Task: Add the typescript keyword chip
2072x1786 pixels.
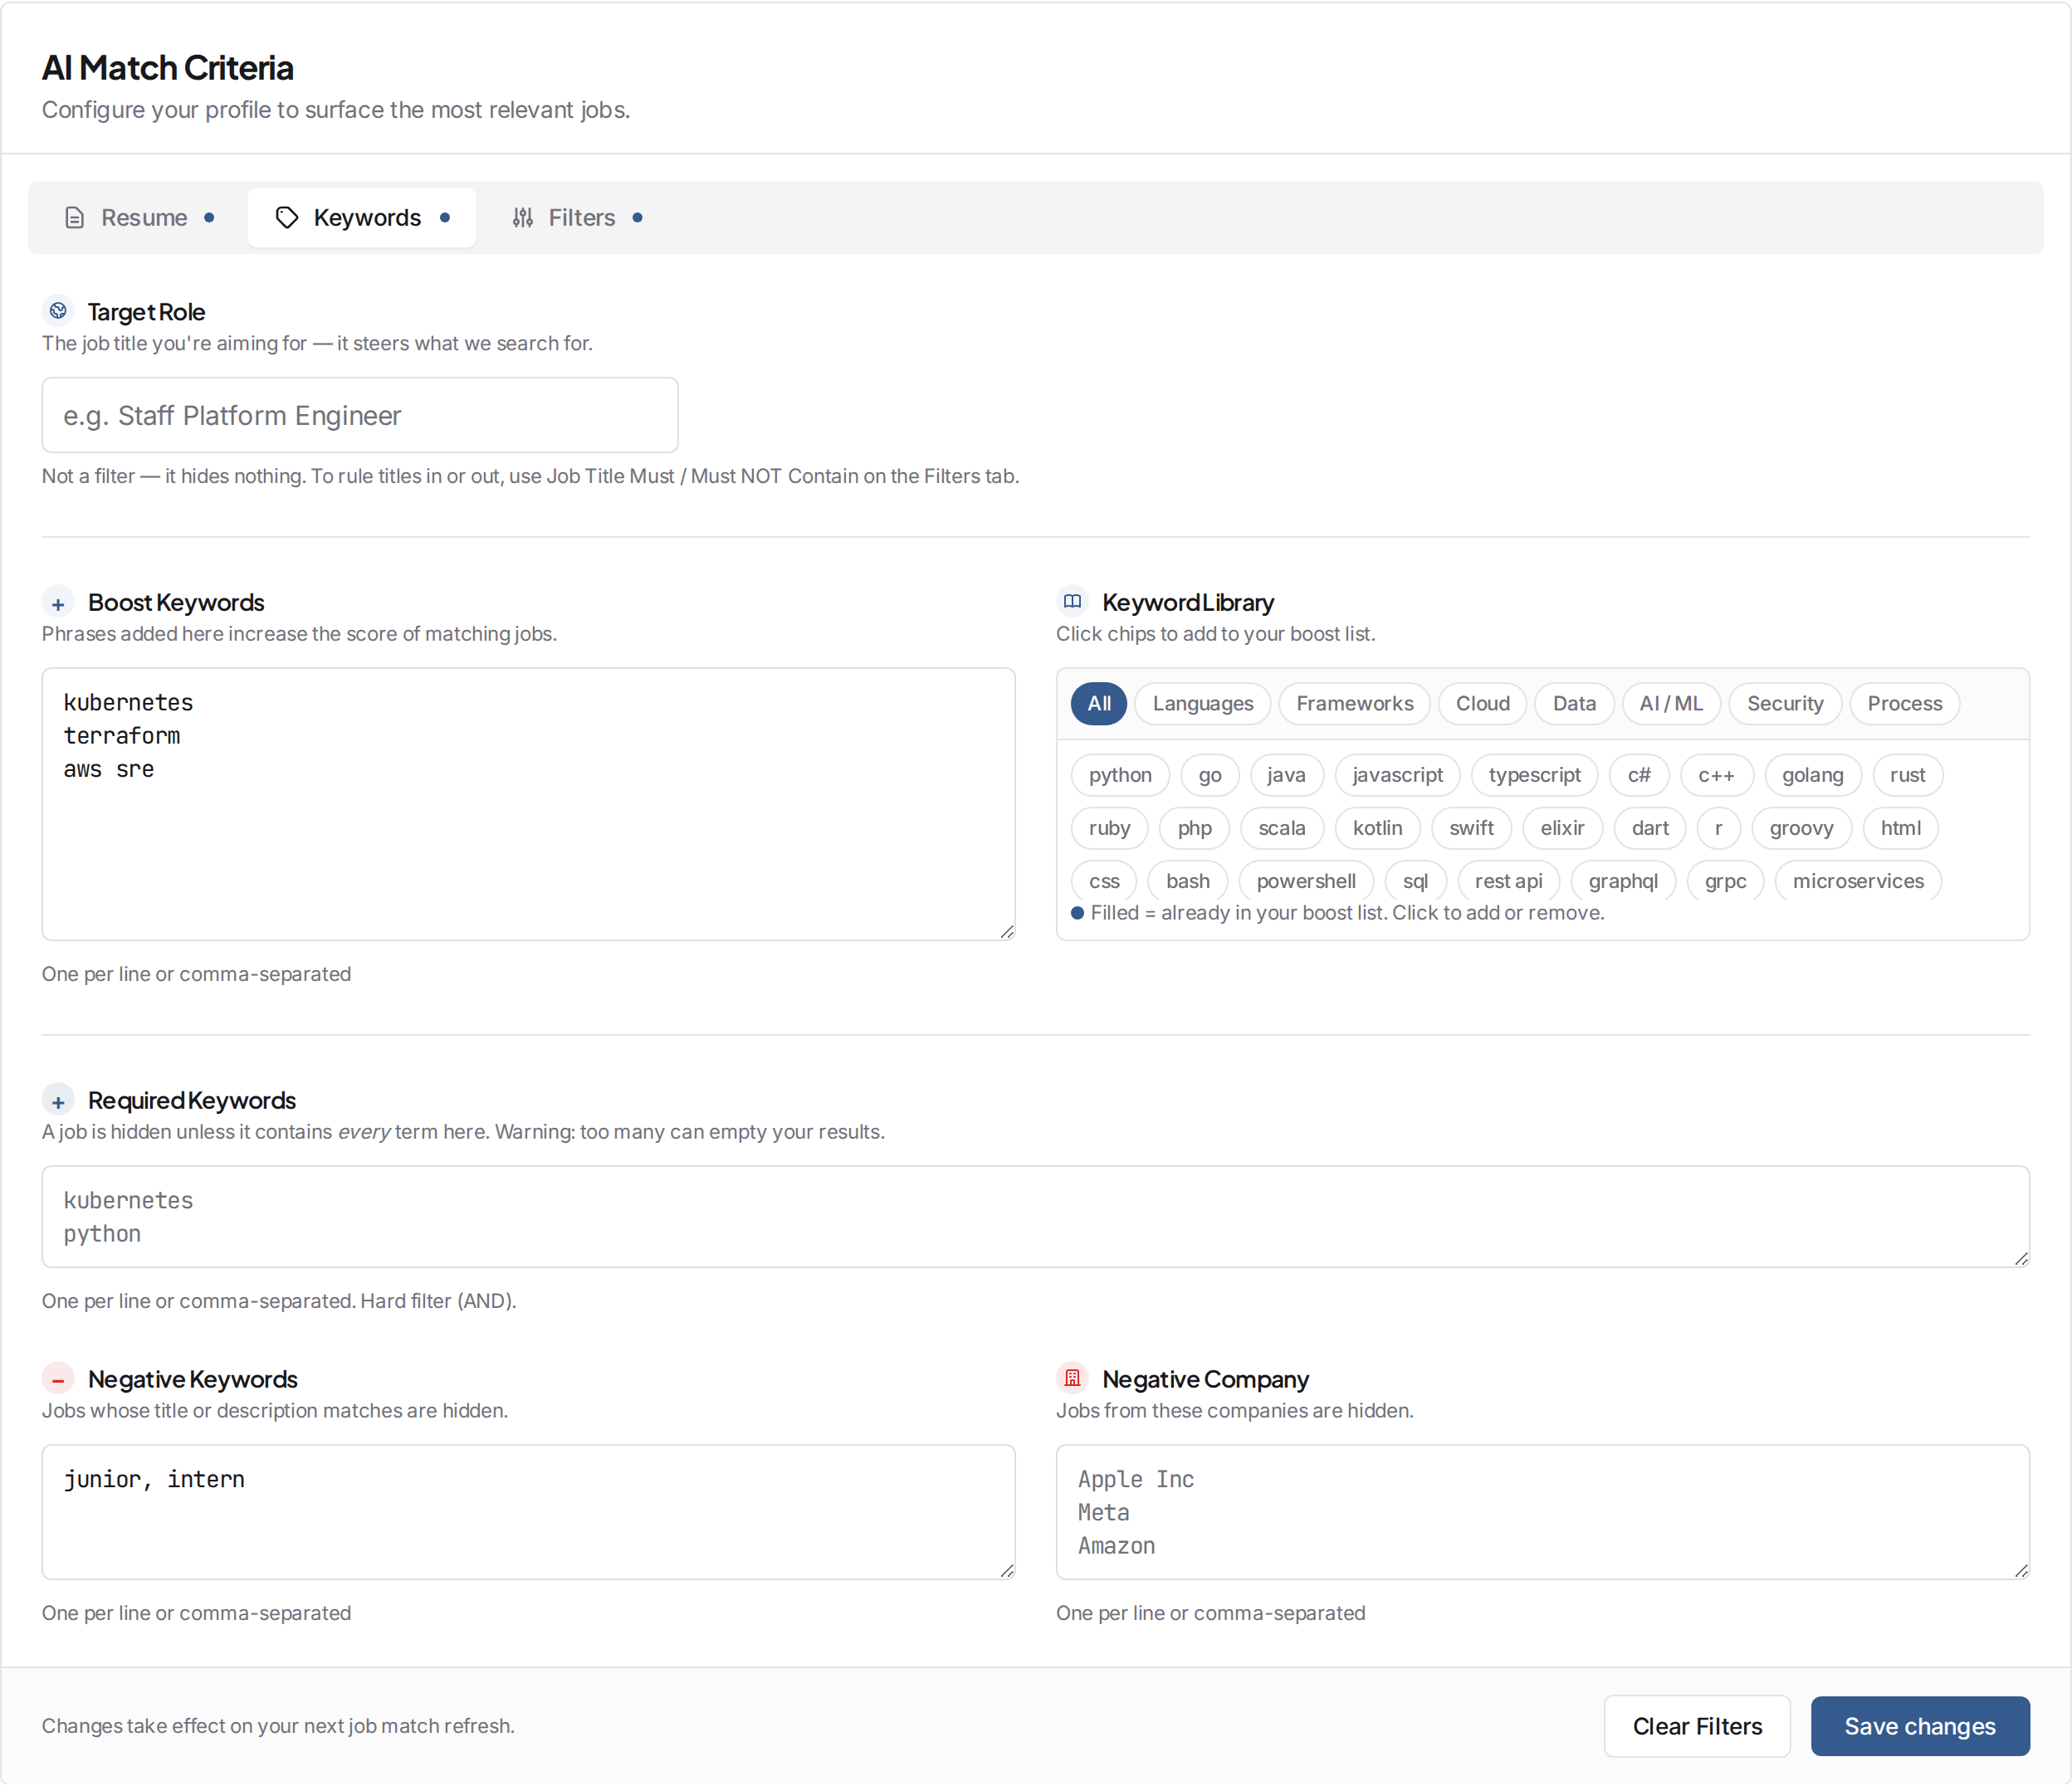Action: (x=1535, y=776)
